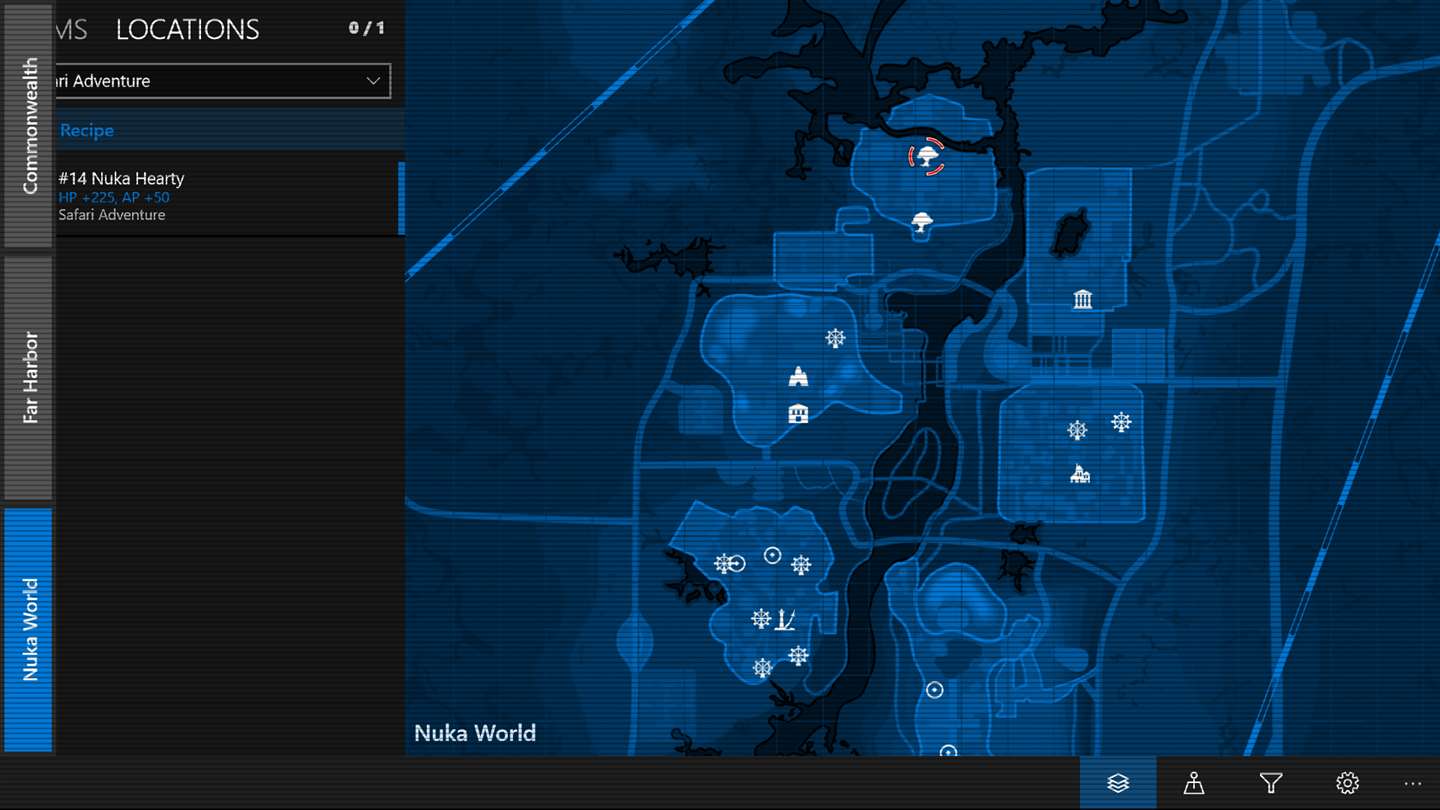The height and width of the screenshot is (810, 1440).
Task: Select the ferris wheel right of the lone circle marker
Action: (801, 565)
